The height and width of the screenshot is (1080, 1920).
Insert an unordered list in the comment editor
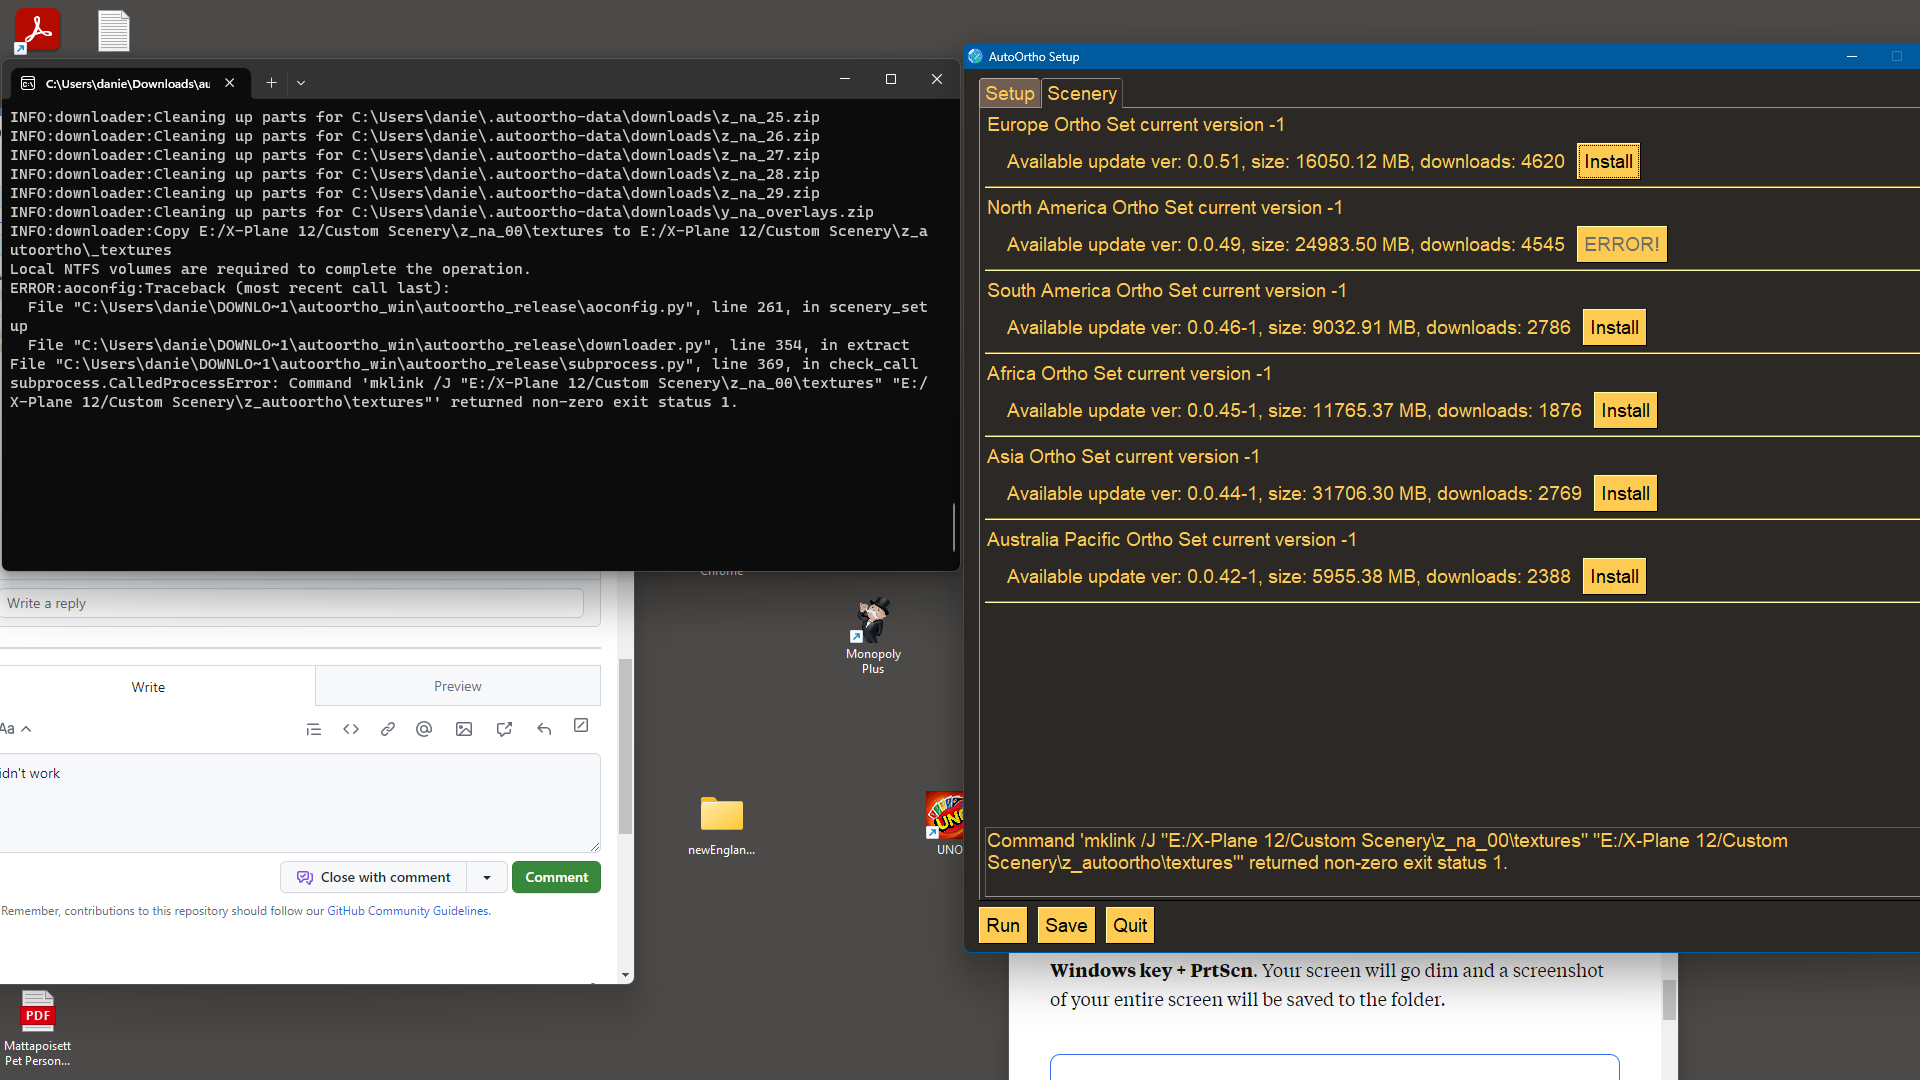click(313, 728)
